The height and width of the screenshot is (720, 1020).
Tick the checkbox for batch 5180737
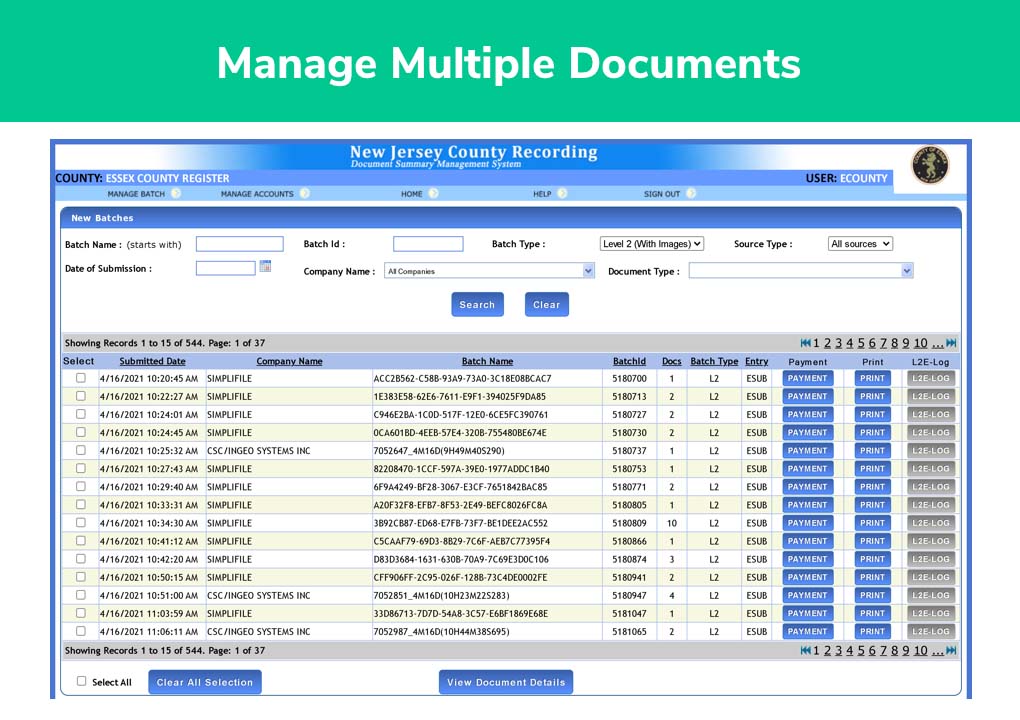[81, 450]
